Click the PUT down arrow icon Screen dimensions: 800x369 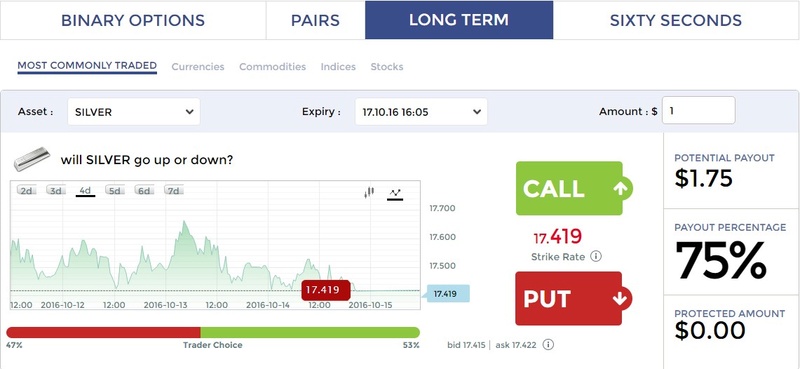pyautogui.click(x=620, y=299)
